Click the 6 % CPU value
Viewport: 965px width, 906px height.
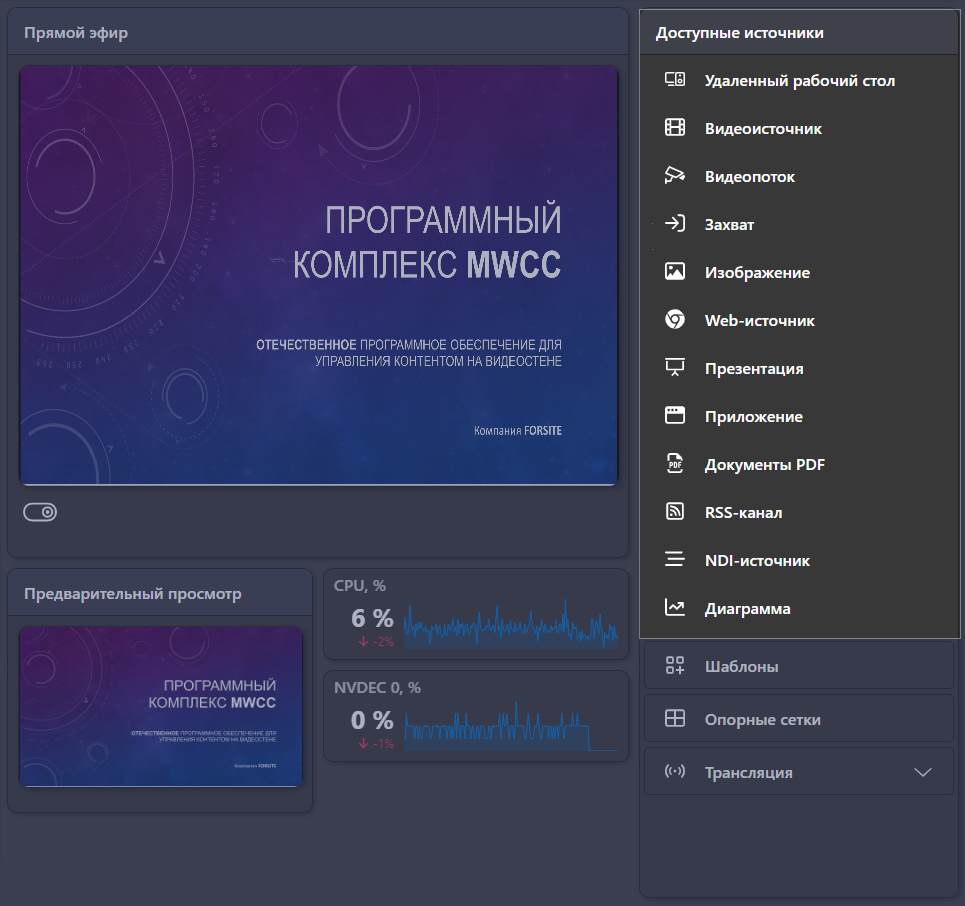point(372,618)
